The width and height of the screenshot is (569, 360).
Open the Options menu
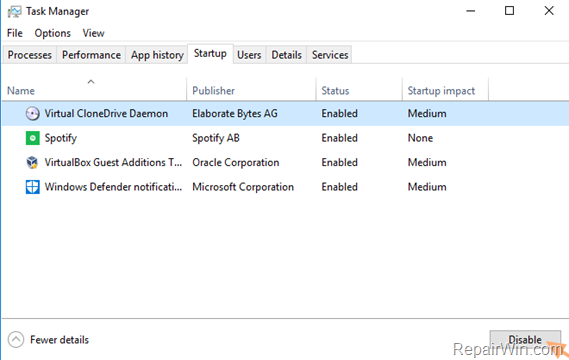[53, 33]
